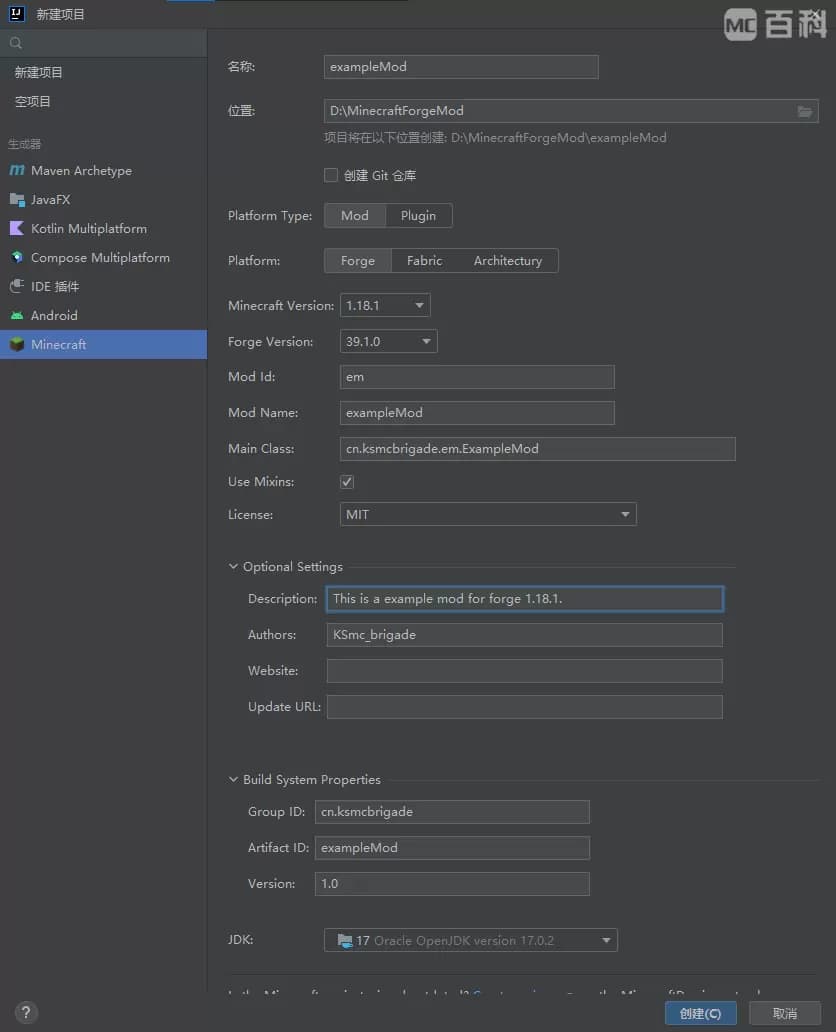Image resolution: width=836 pixels, height=1032 pixels.
Task: Click the project name field
Action: click(x=461, y=67)
